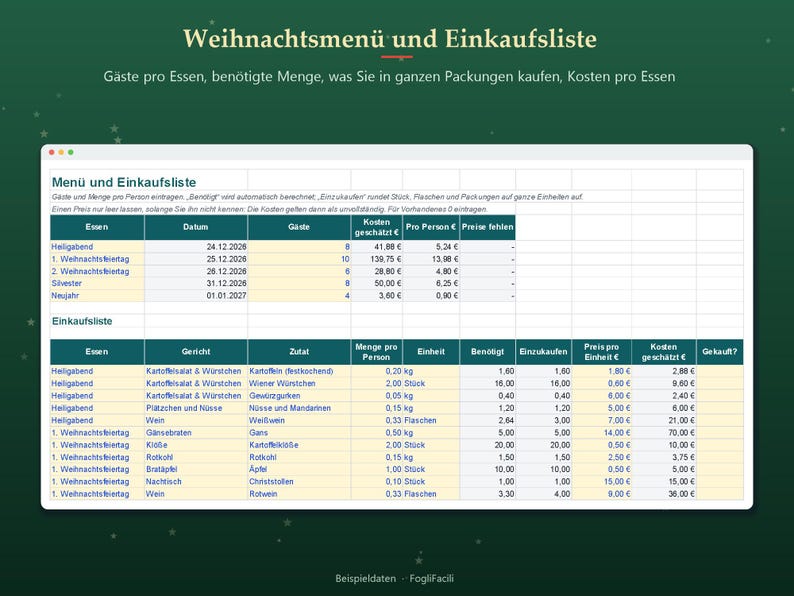Select the 'Menü und Einkaufsliste' title cell
794x596 pixels.
149,182
